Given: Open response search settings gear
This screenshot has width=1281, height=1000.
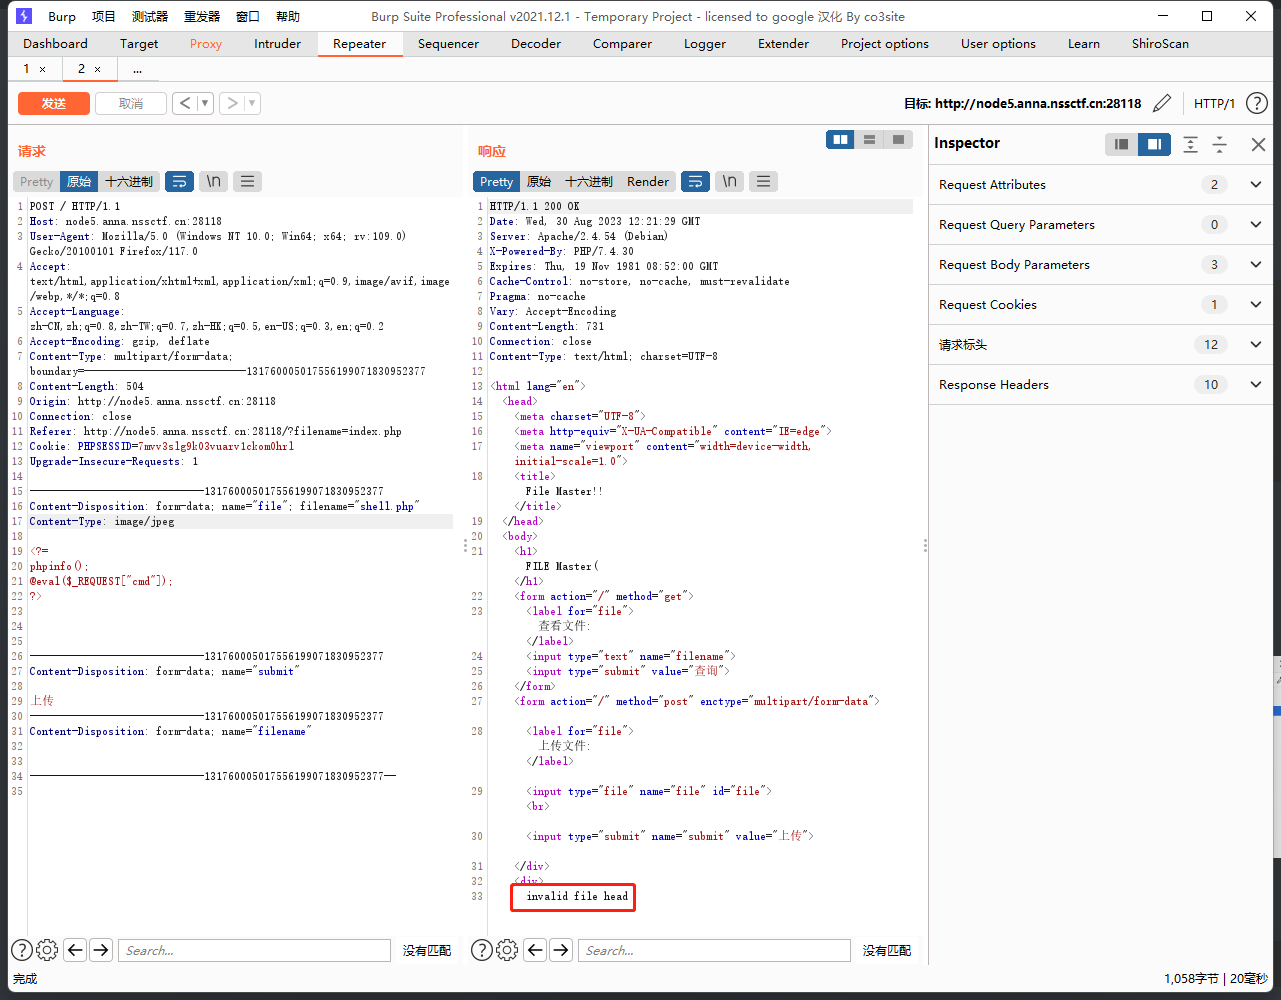Looking at the screenshot, I should click(507, 950).
